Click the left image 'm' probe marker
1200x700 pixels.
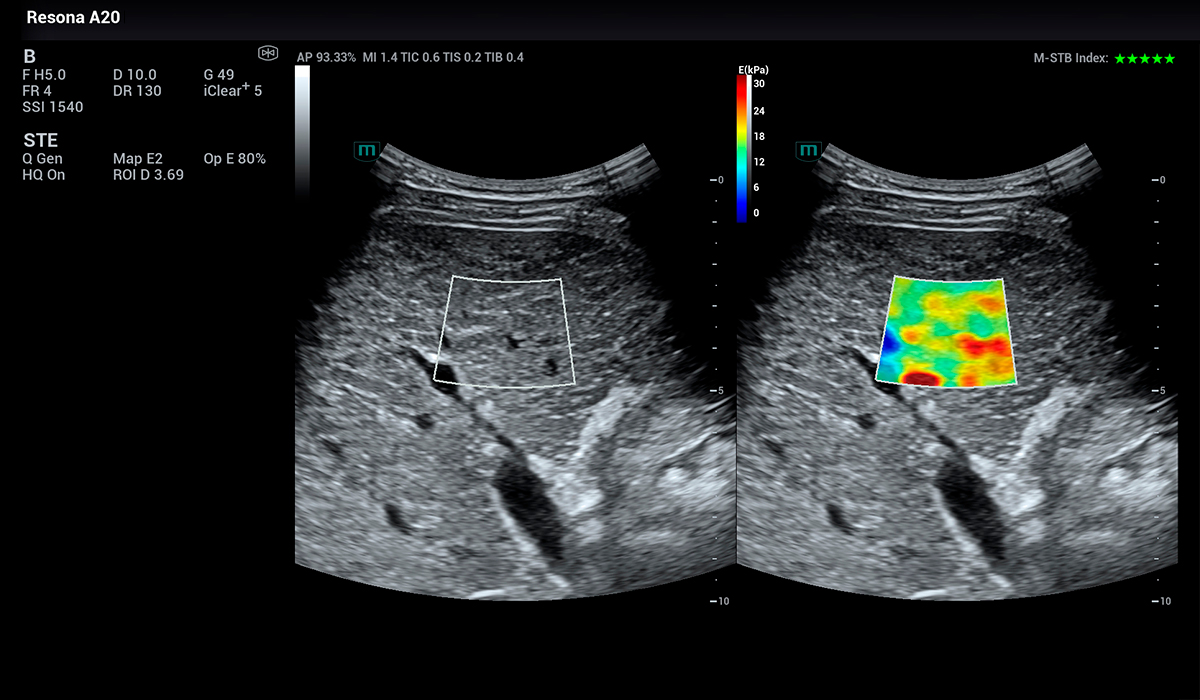coord(367,151)
